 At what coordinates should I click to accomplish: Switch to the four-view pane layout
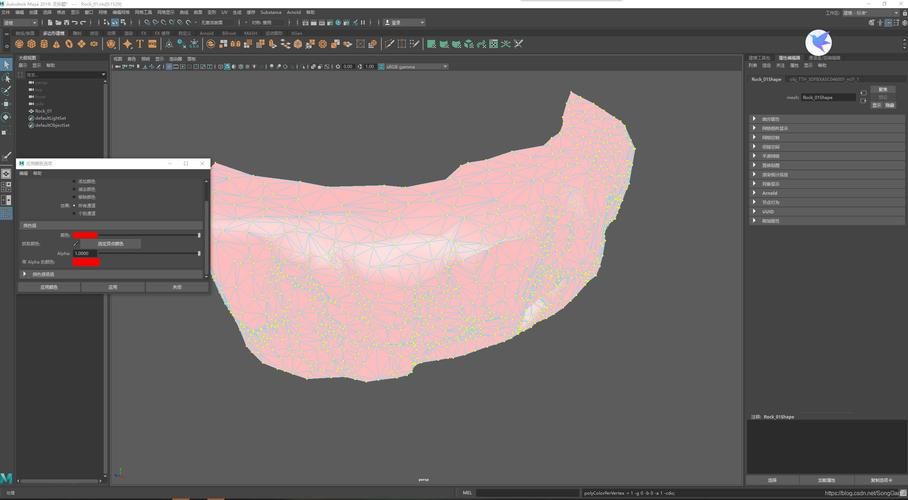(6, 187)
